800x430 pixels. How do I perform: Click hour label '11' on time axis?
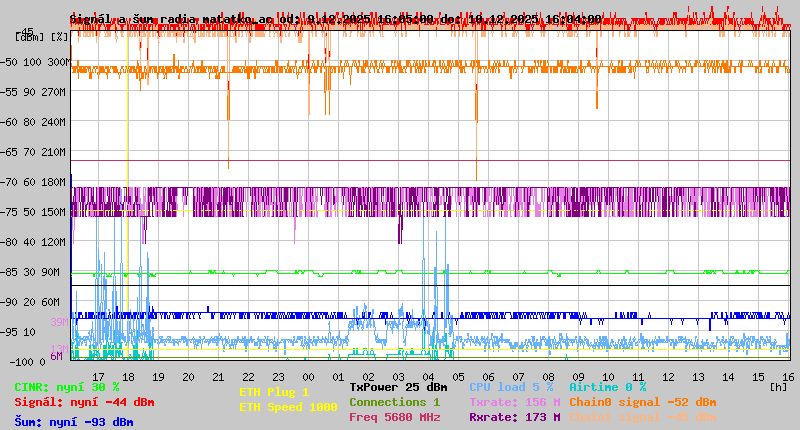638,377
